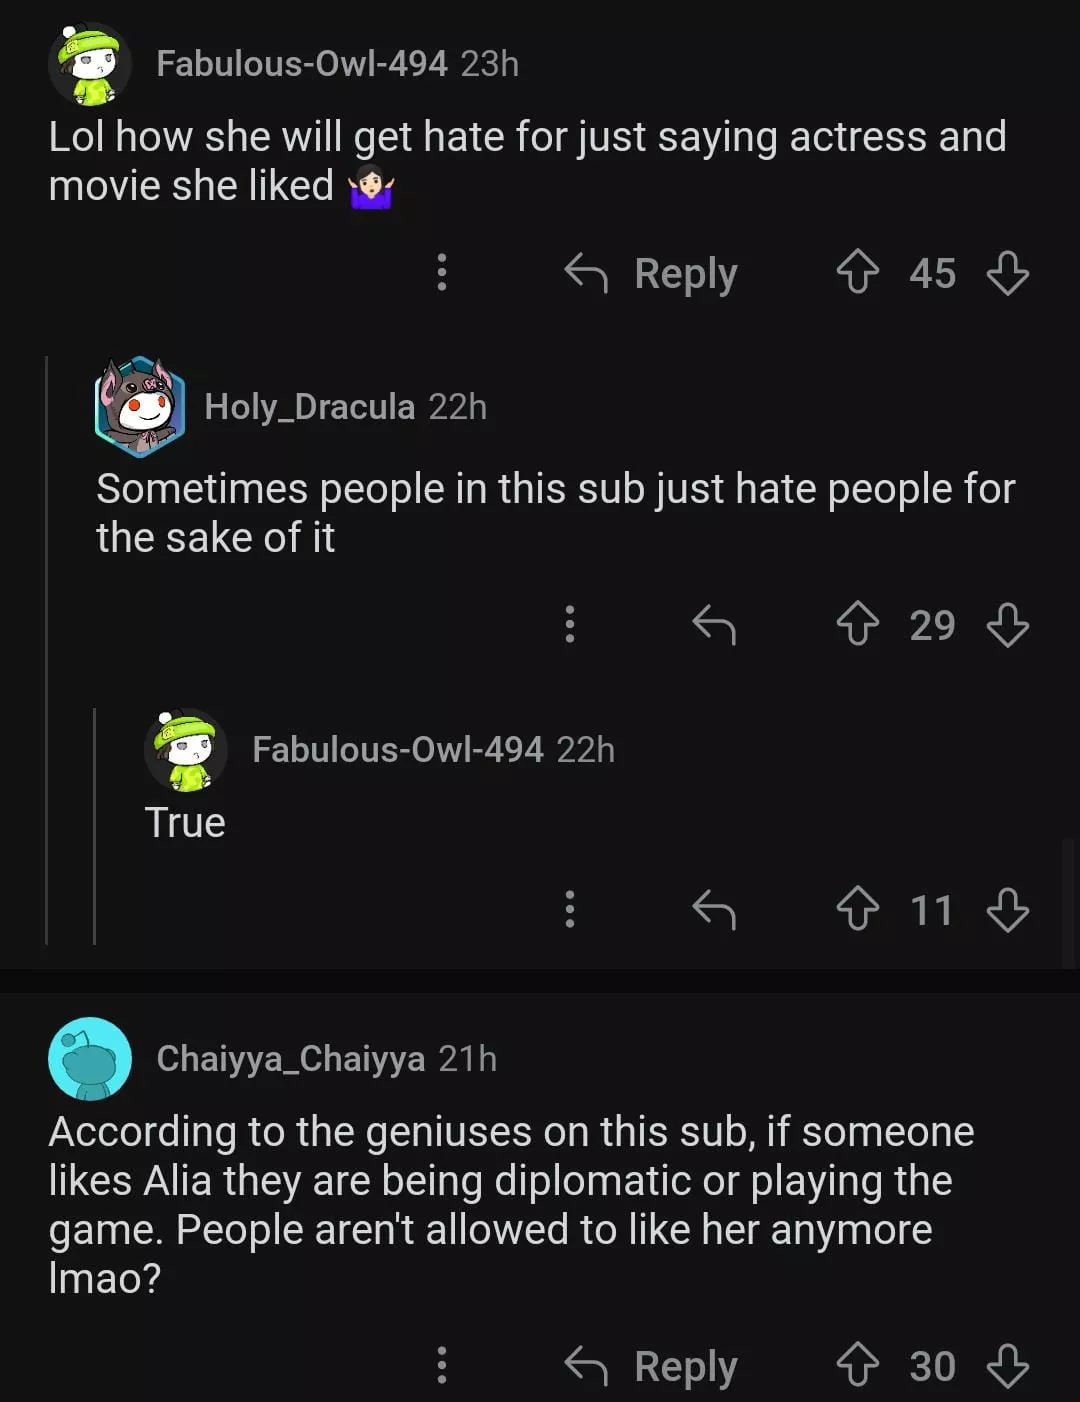Downvote Chaiyya_Chaiyya's comment with 30 points

click(1007, 1365)
